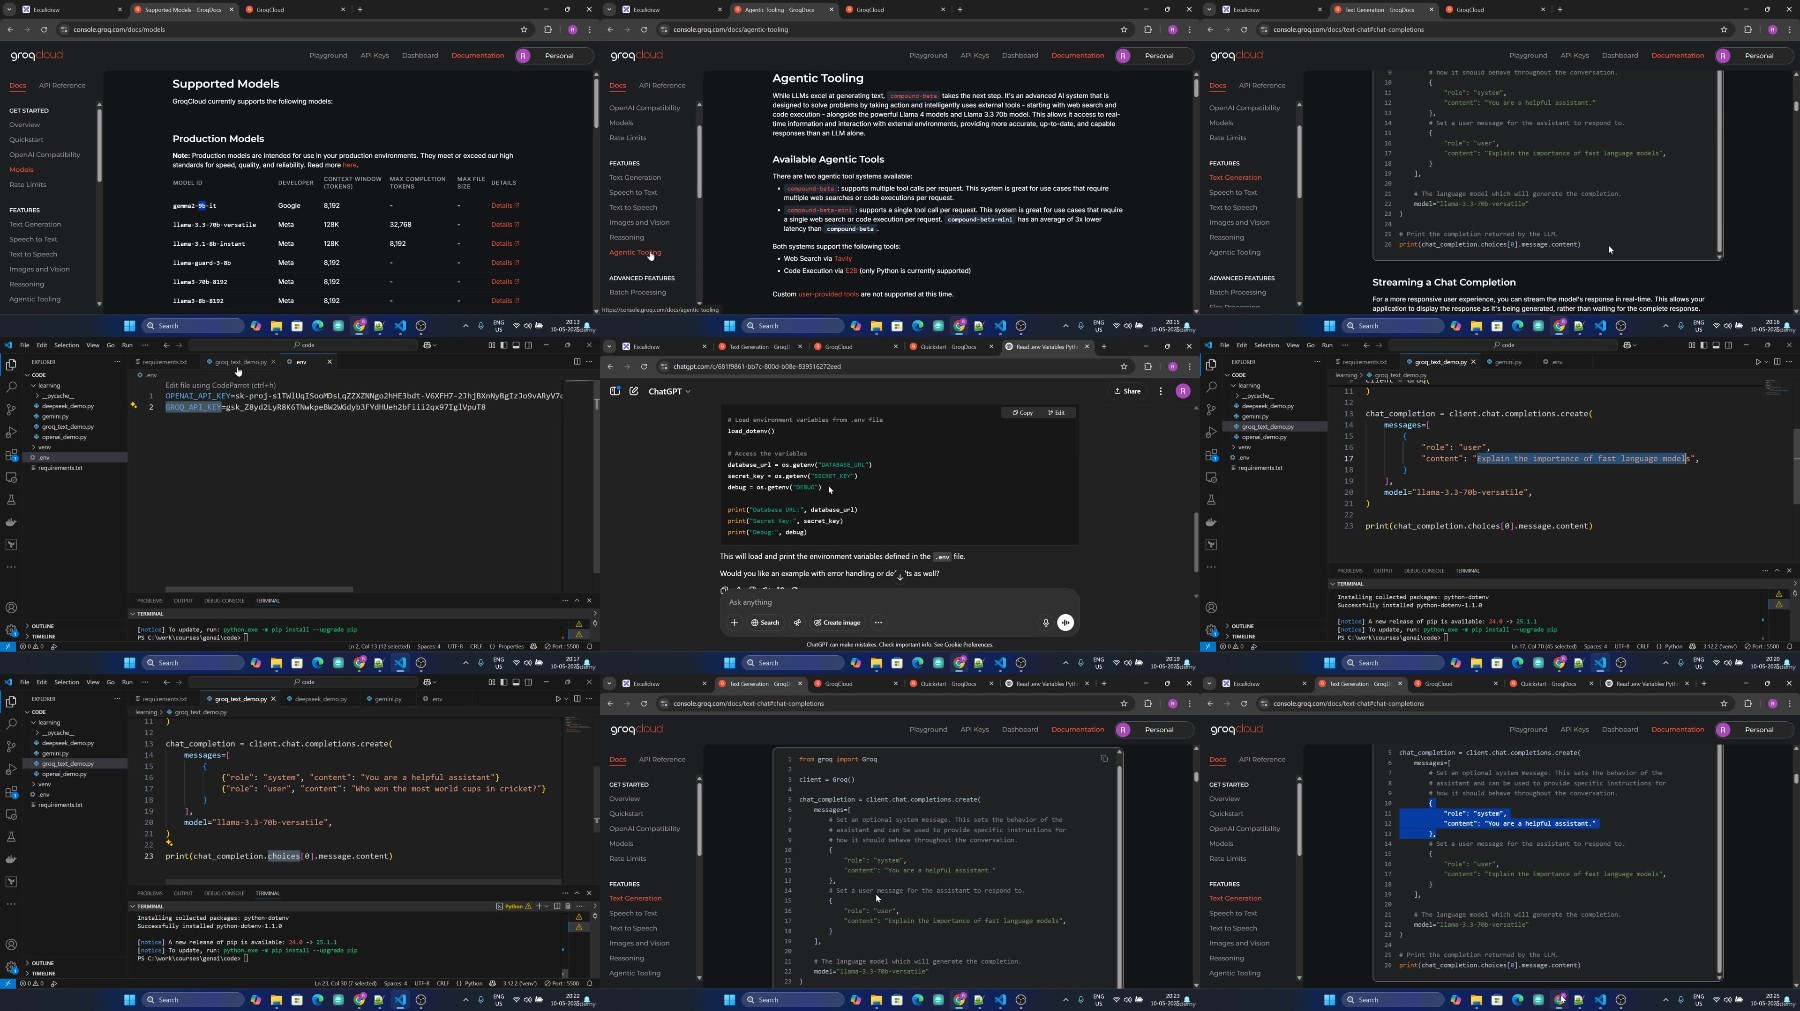Open Search view in VS Code showing API keys
This screenshot has height=1011, width=1800.
[x=11, y=387]
